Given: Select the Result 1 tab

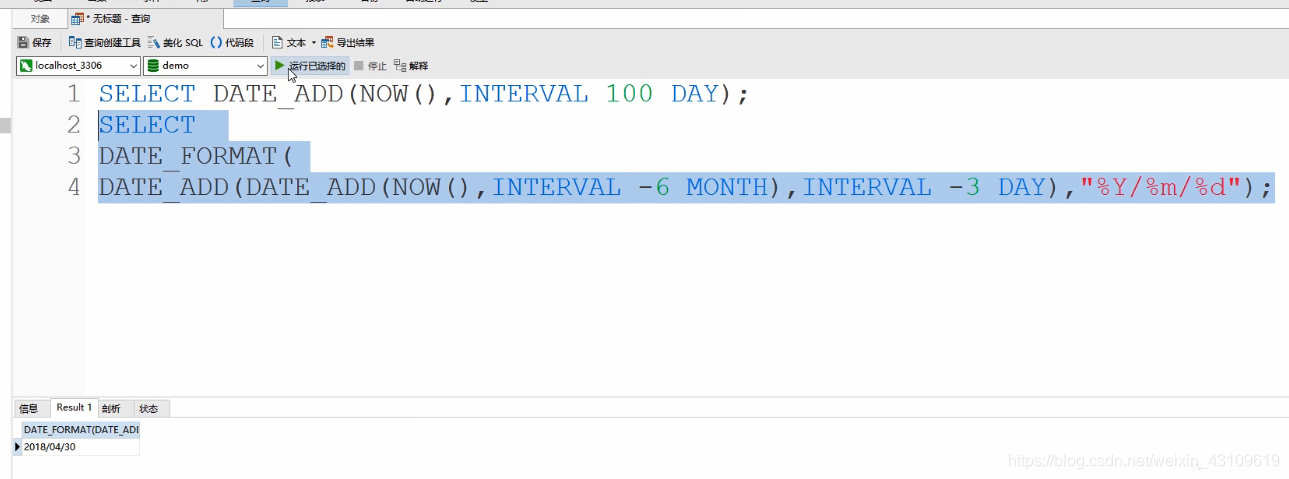Looking at the screenshot, I should (x=73, y=407).
